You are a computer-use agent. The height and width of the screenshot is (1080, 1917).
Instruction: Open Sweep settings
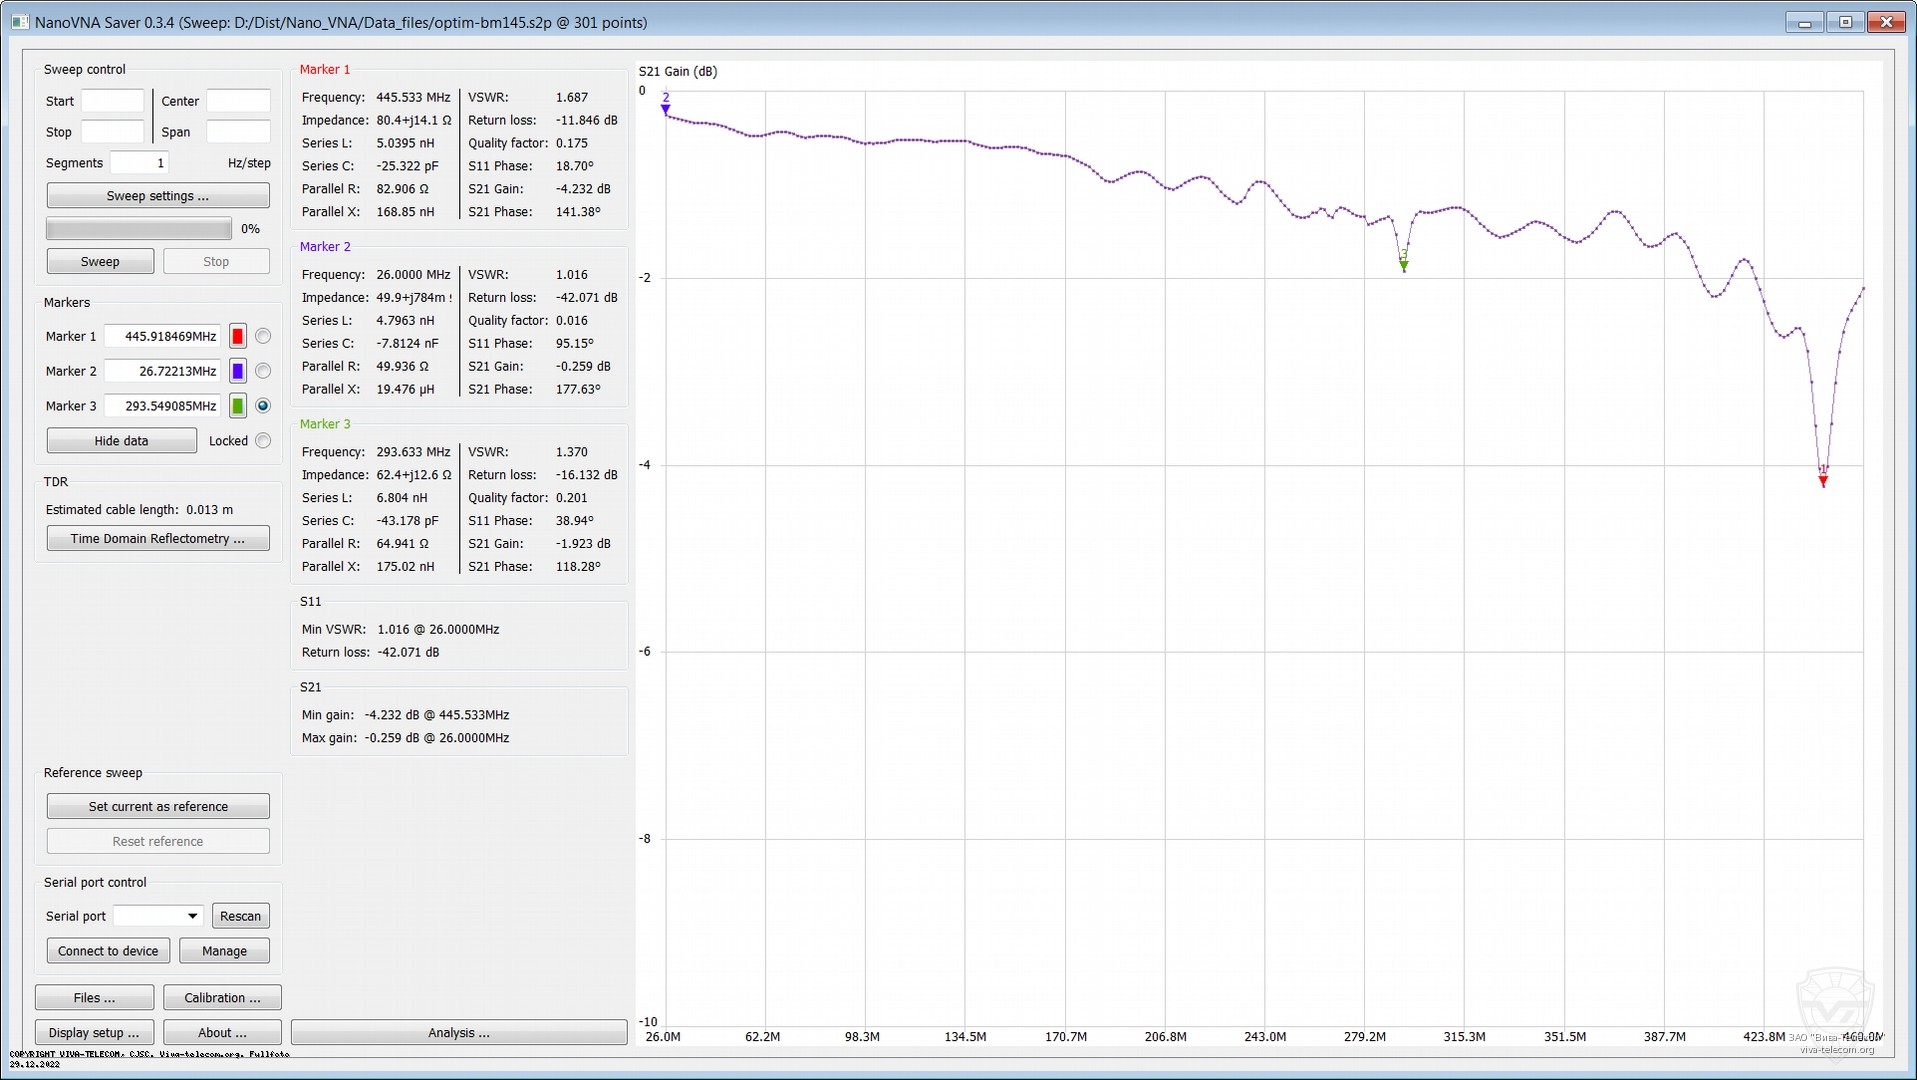click(157, 195)
